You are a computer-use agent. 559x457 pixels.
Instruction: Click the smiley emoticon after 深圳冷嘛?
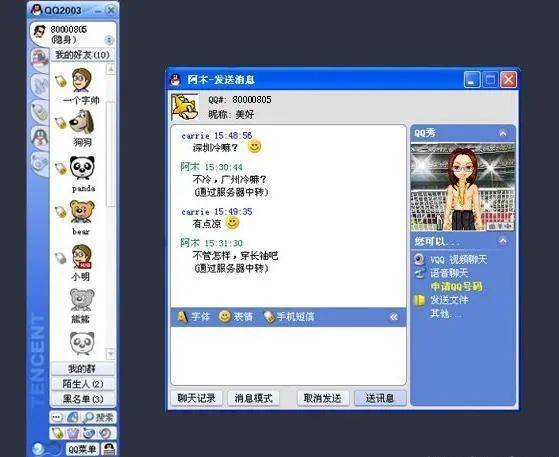(254, 146)
